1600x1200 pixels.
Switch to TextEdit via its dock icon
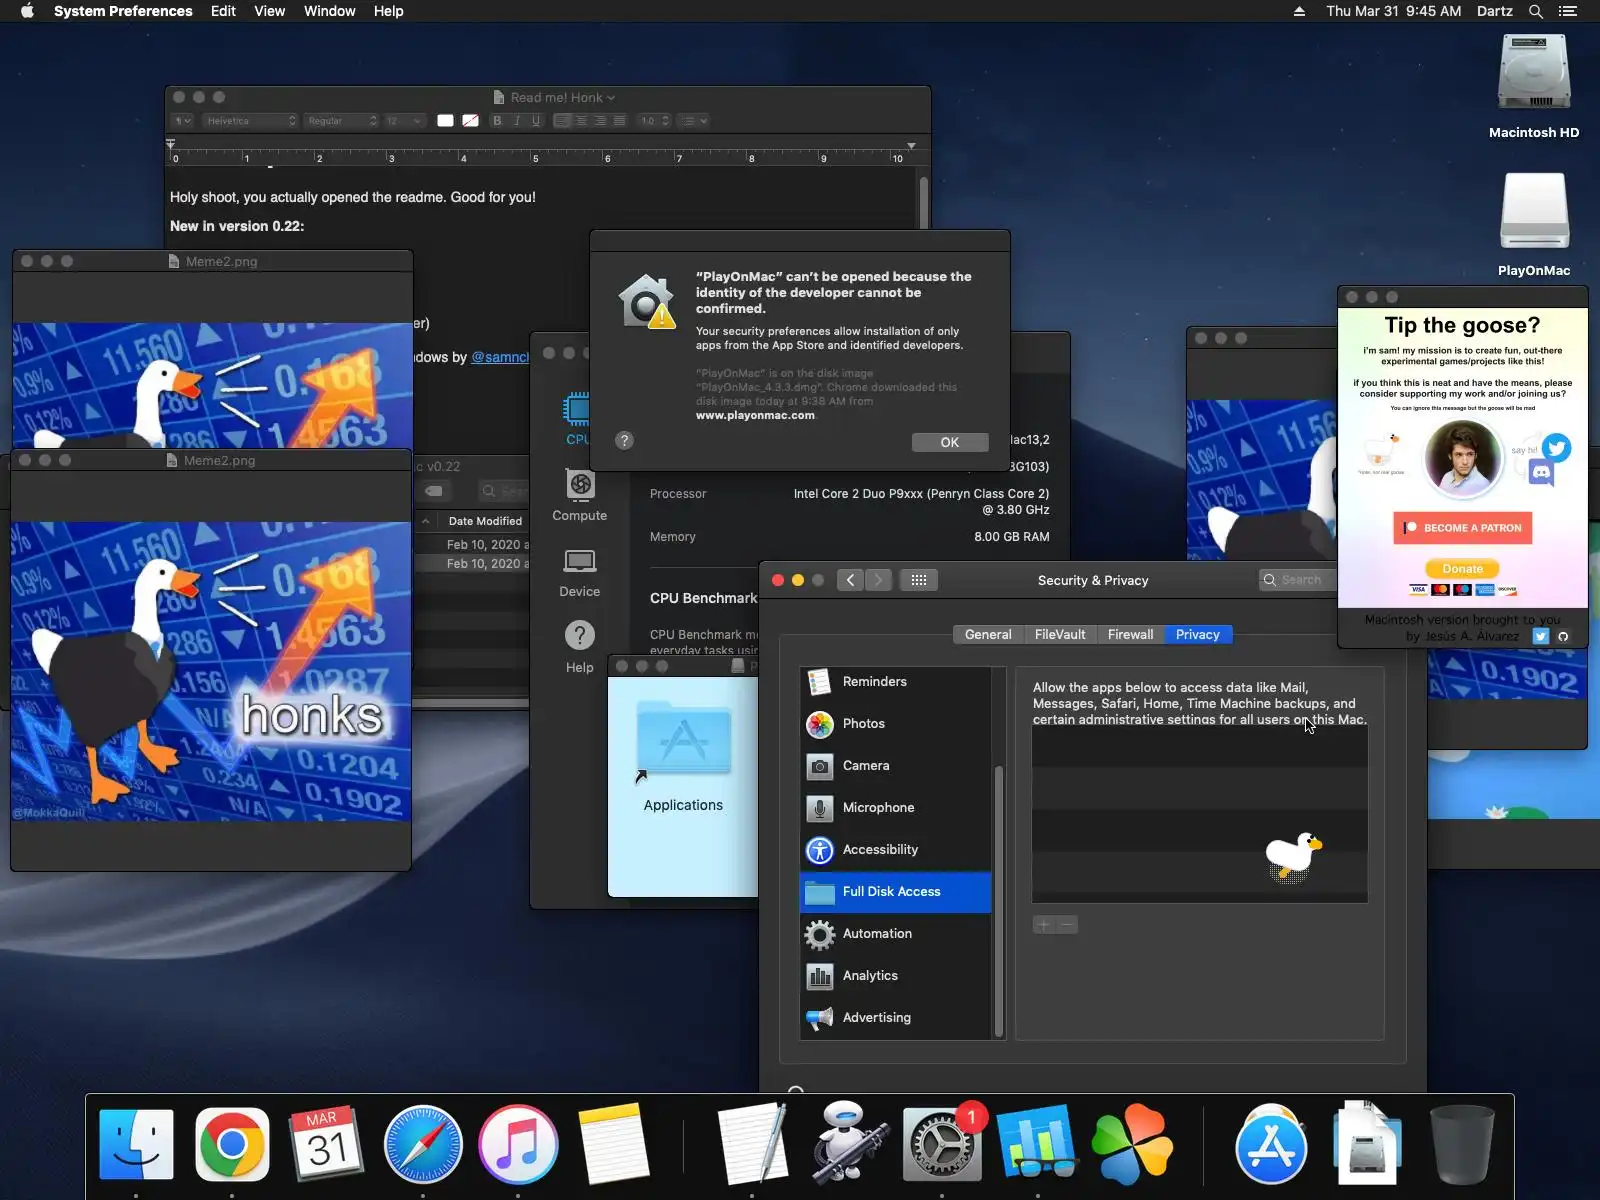coord(752,1144)
